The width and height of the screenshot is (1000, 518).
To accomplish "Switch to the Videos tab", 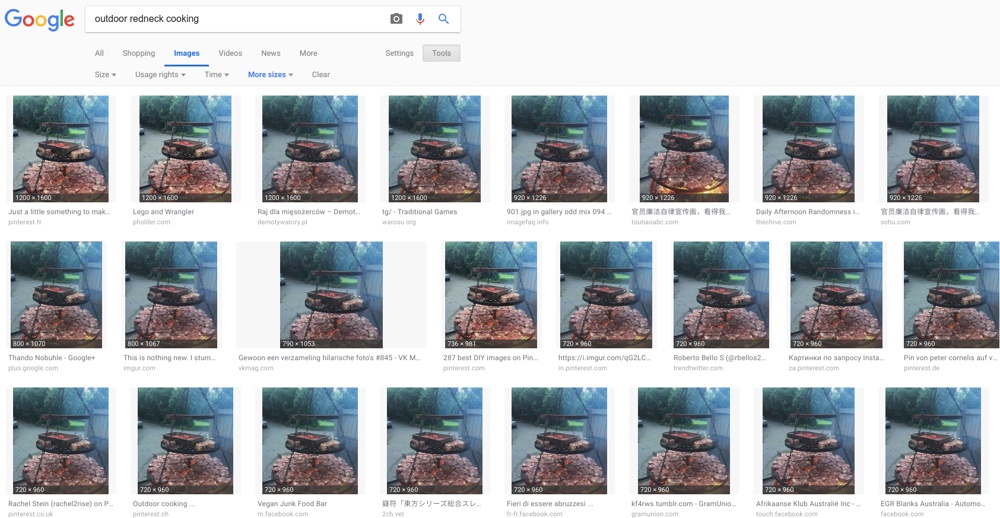I will (230, 53).
